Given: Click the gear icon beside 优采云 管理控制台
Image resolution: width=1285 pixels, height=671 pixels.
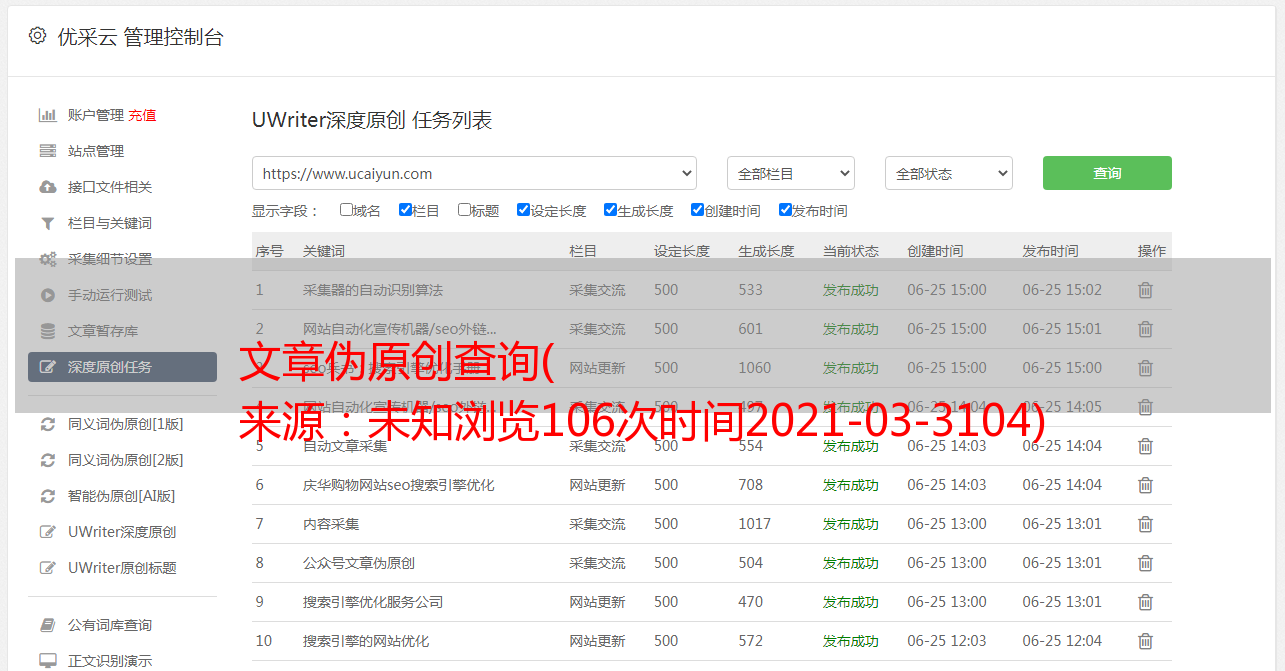Looking at the screenshot, I should (37, 36).
